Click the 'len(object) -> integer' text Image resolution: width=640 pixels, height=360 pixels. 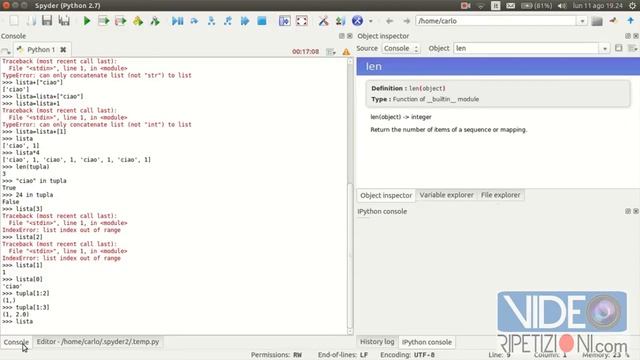[401, 117]
